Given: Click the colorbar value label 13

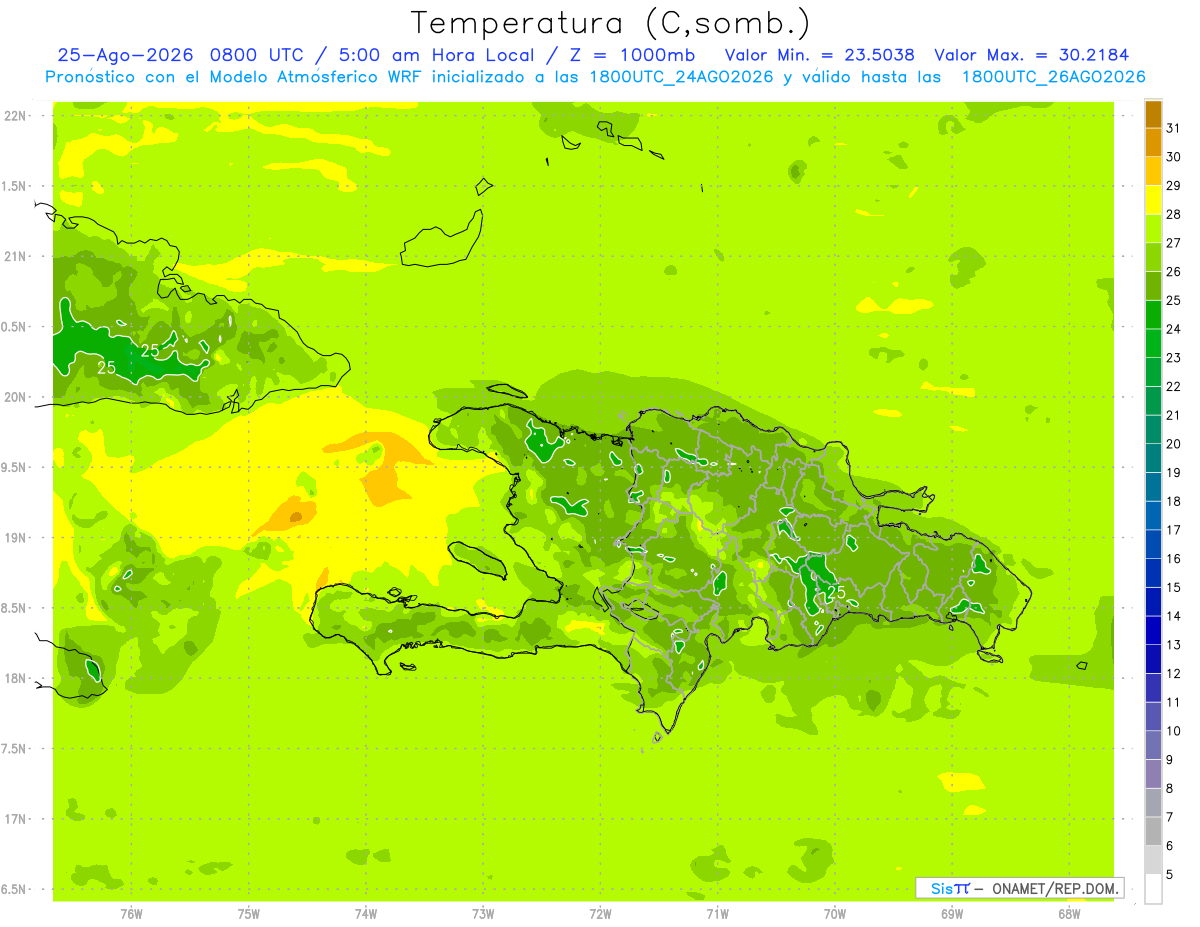Looking at the screenshot, I should 1174,645.
